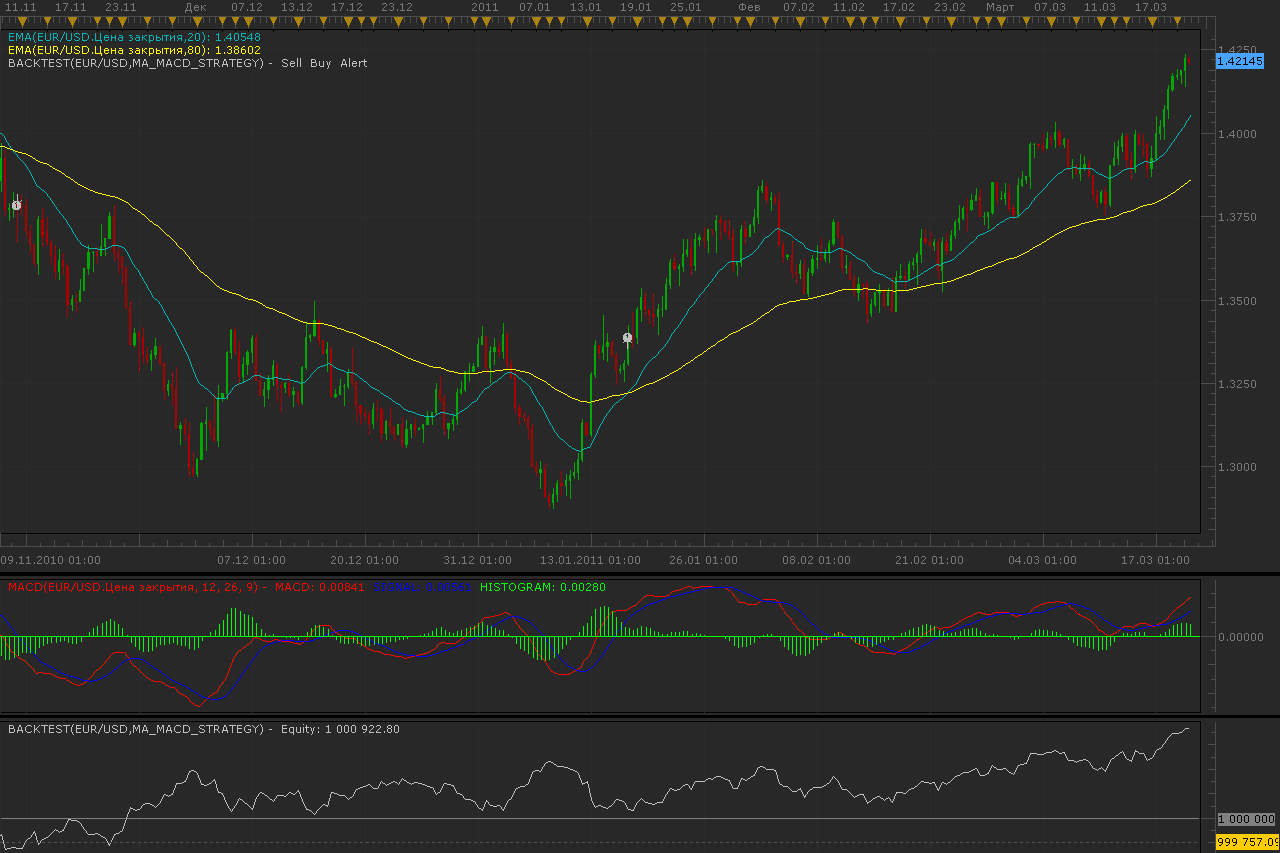1280x853 pixels.
Task: Click the 1.3500 price axis label
Action: point(1236,300)
